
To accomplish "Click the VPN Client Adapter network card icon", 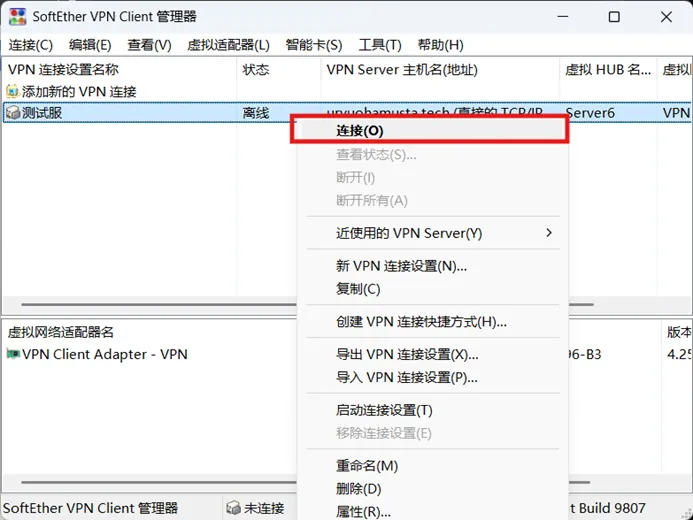I will (x=13, y=354).
